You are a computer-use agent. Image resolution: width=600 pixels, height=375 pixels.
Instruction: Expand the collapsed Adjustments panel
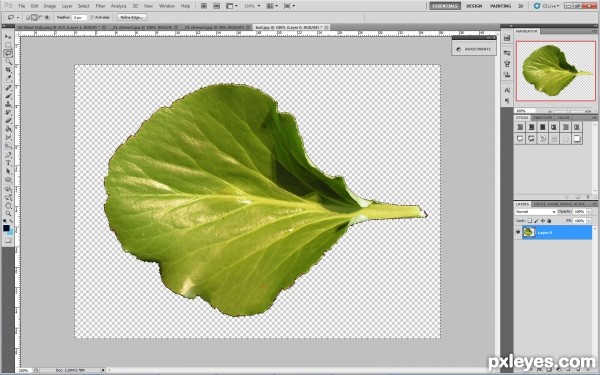tap(474, 49)
